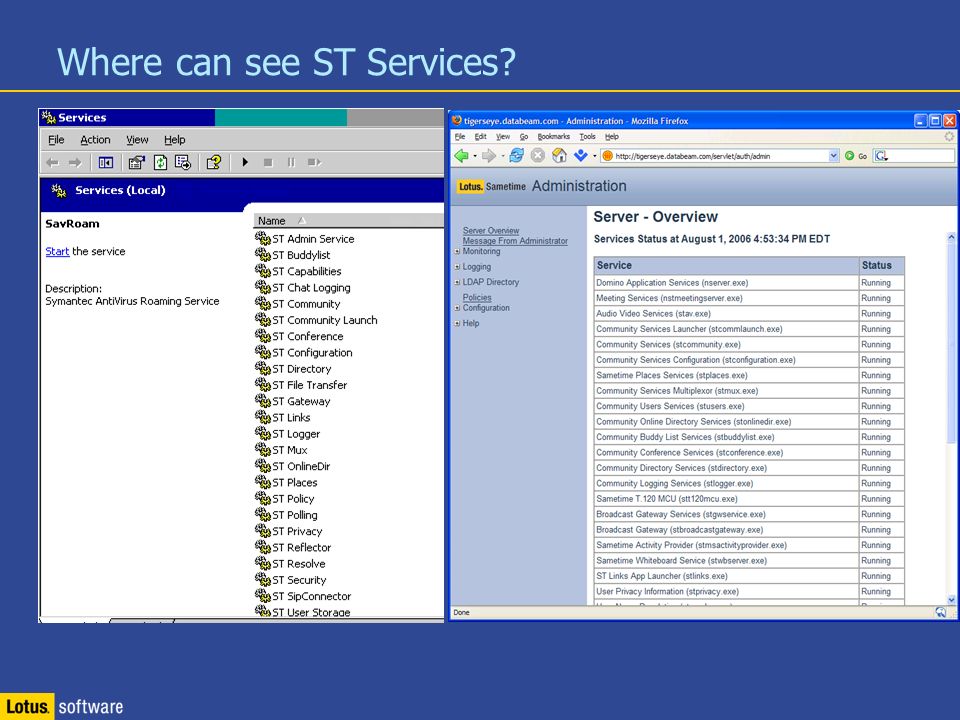Open the Go menu in Firefox
The height and width of the screenshot is (720, 960).
pyautogui.click(x=523, y=137)
